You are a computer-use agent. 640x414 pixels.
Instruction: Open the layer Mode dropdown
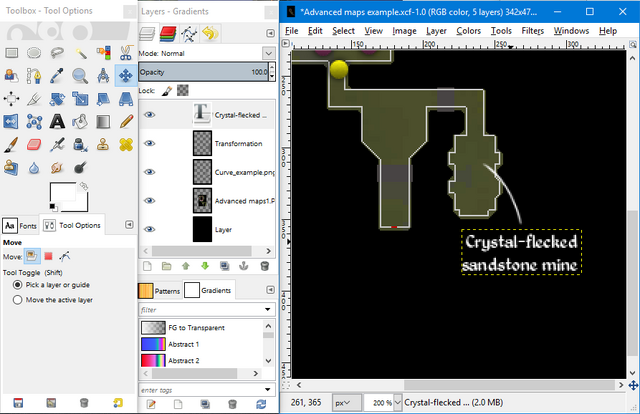tap(269, 53)
